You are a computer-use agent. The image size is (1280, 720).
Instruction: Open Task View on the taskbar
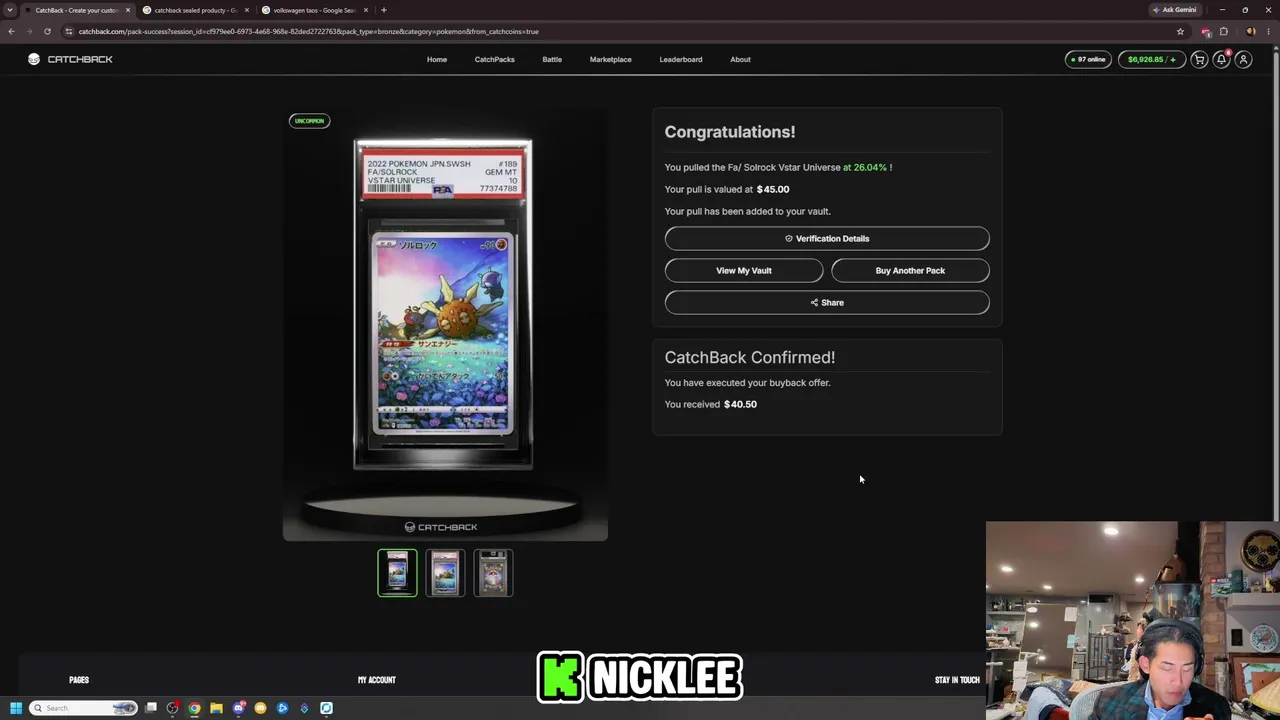[151, 708]
